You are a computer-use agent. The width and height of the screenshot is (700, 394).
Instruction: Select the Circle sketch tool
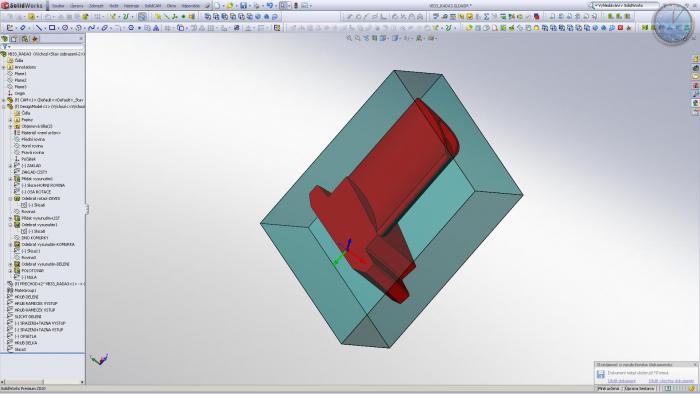[x=65, y=28]
